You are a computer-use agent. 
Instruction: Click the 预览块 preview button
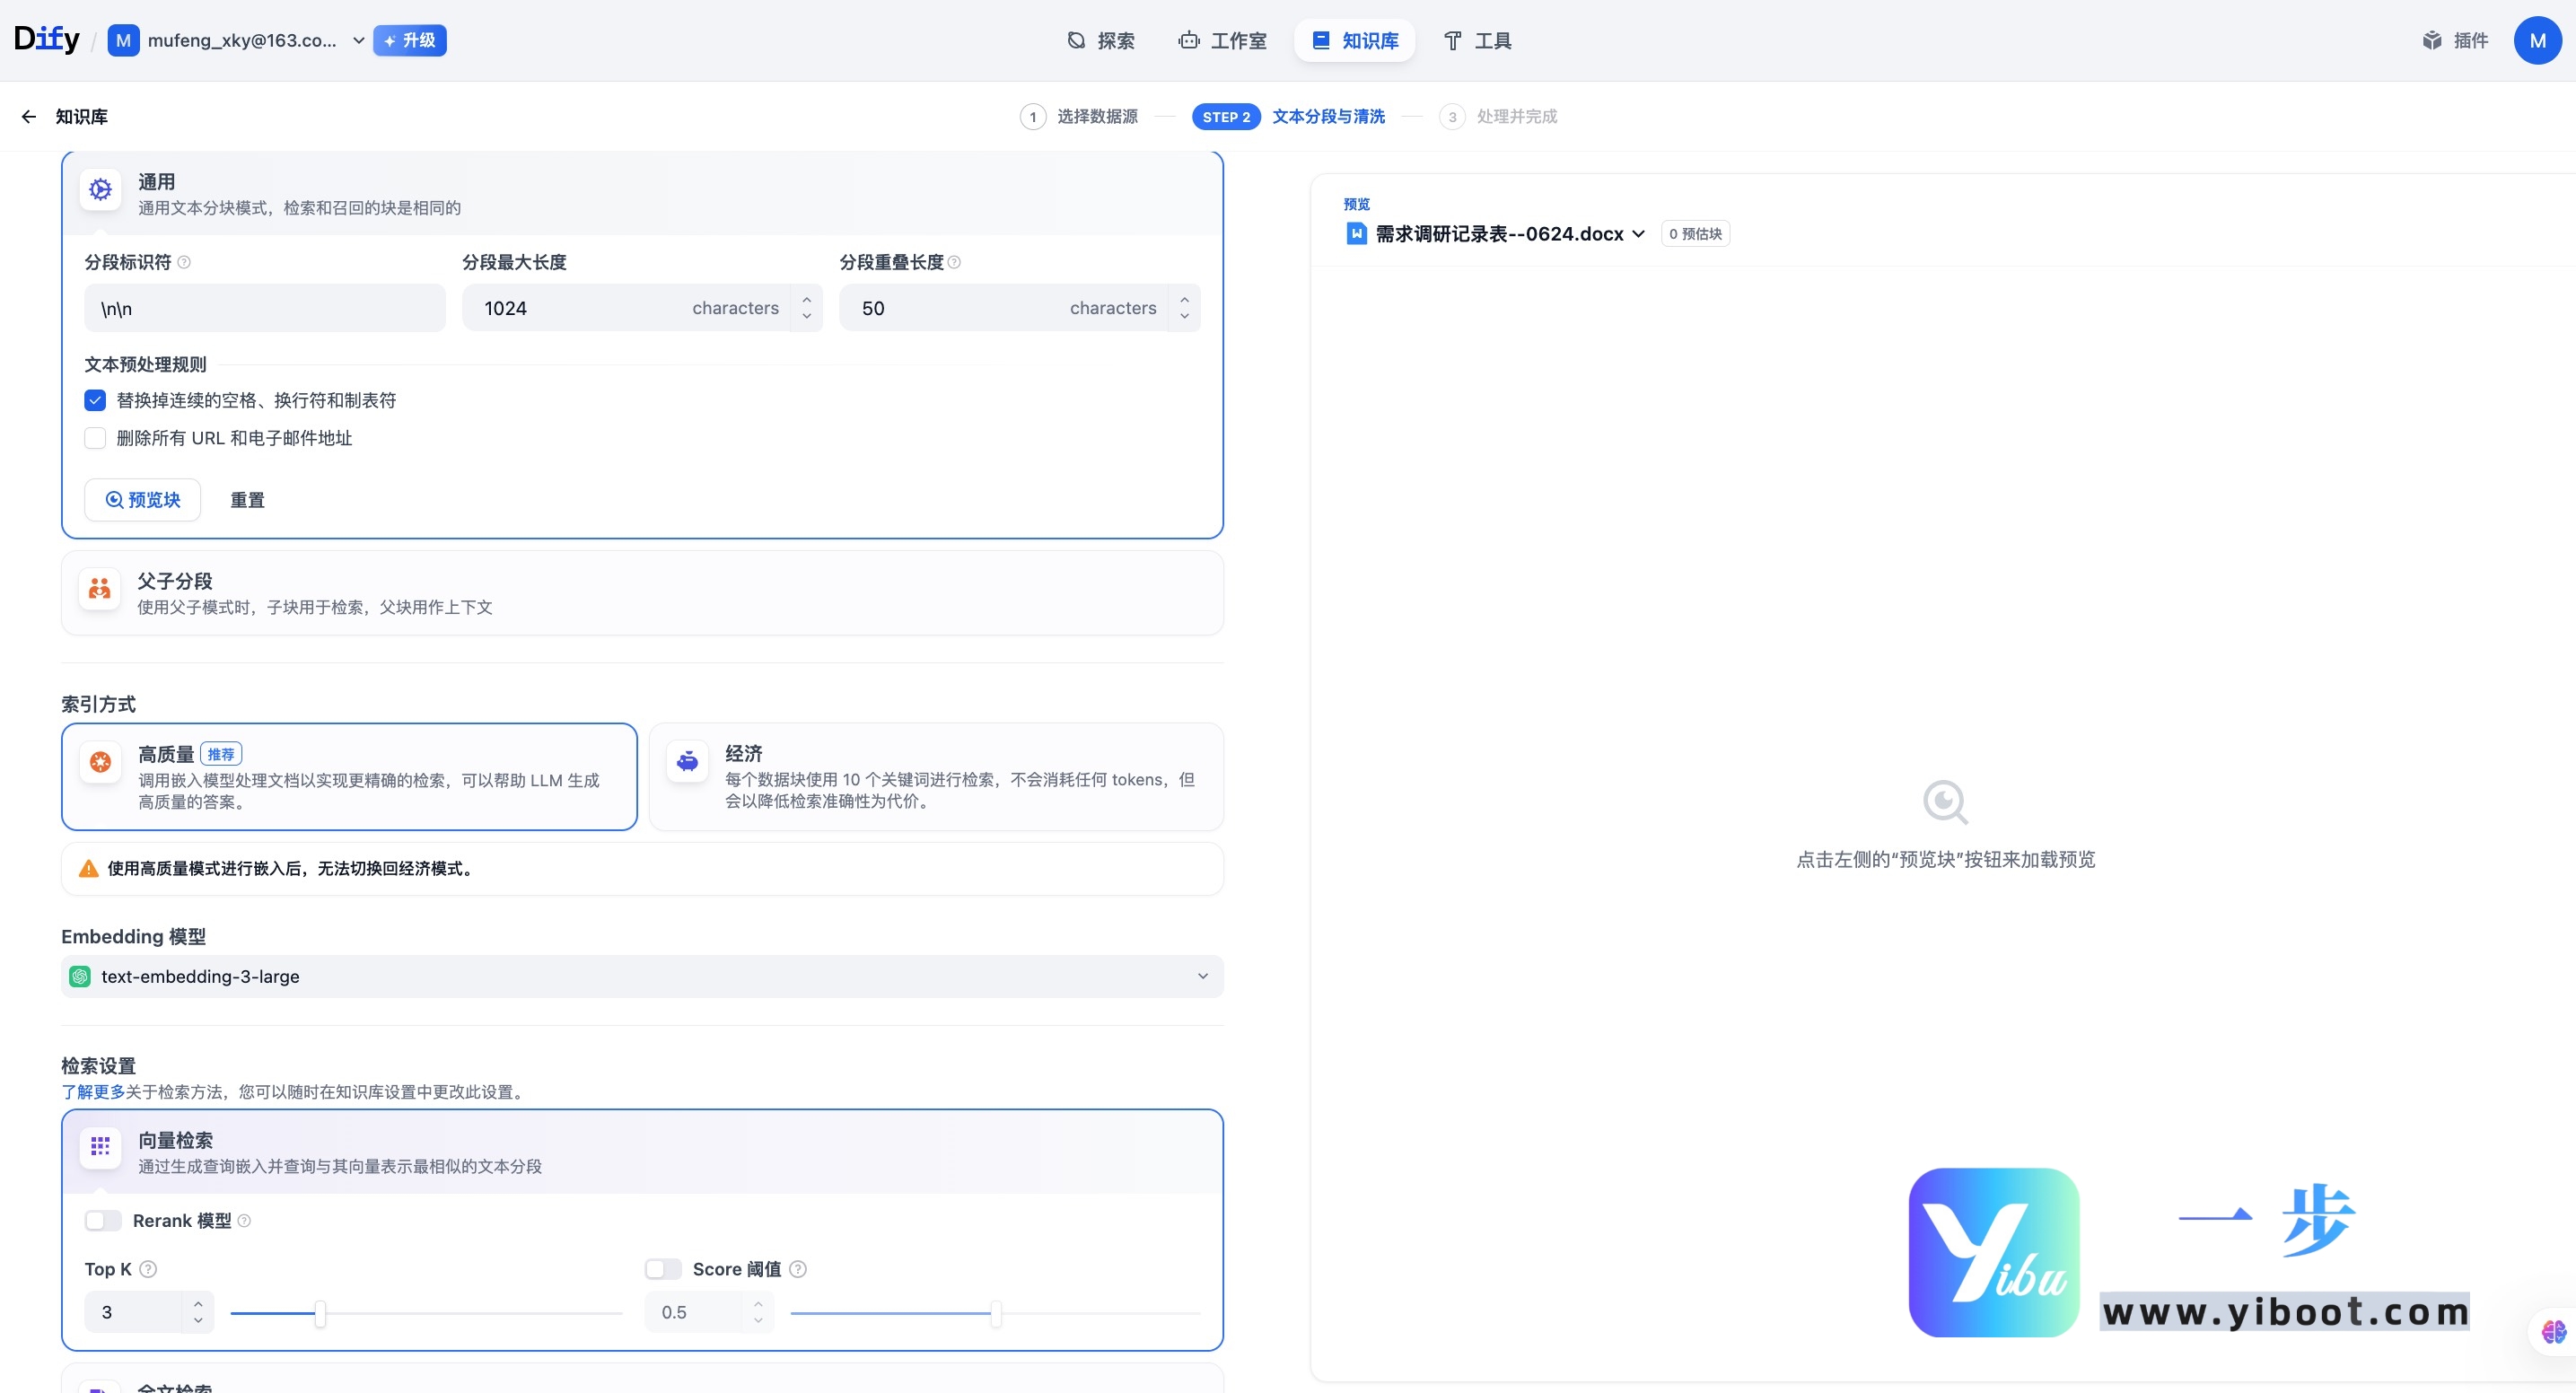(142, 499)
